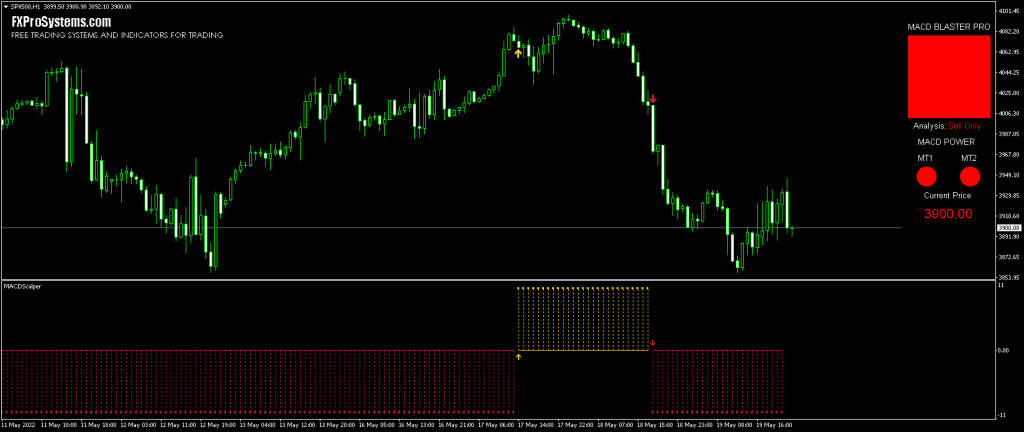
Task: Click the 3900.00 price tag on the axis
Action: (1008, 228)
